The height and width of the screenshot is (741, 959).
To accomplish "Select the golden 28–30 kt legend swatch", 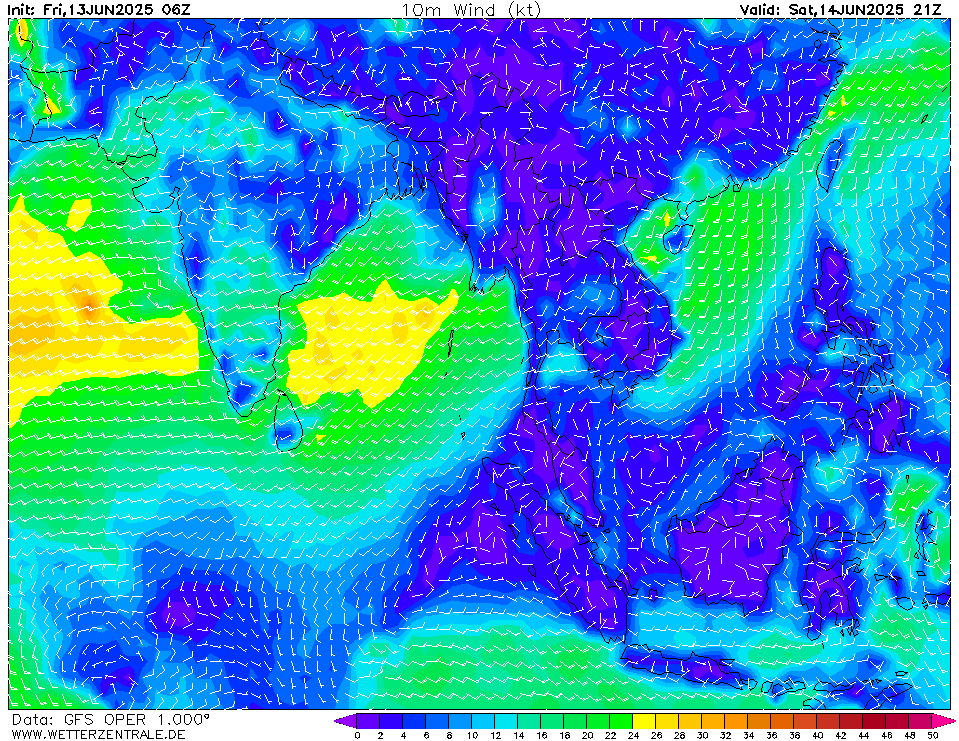I will point(691,721).
